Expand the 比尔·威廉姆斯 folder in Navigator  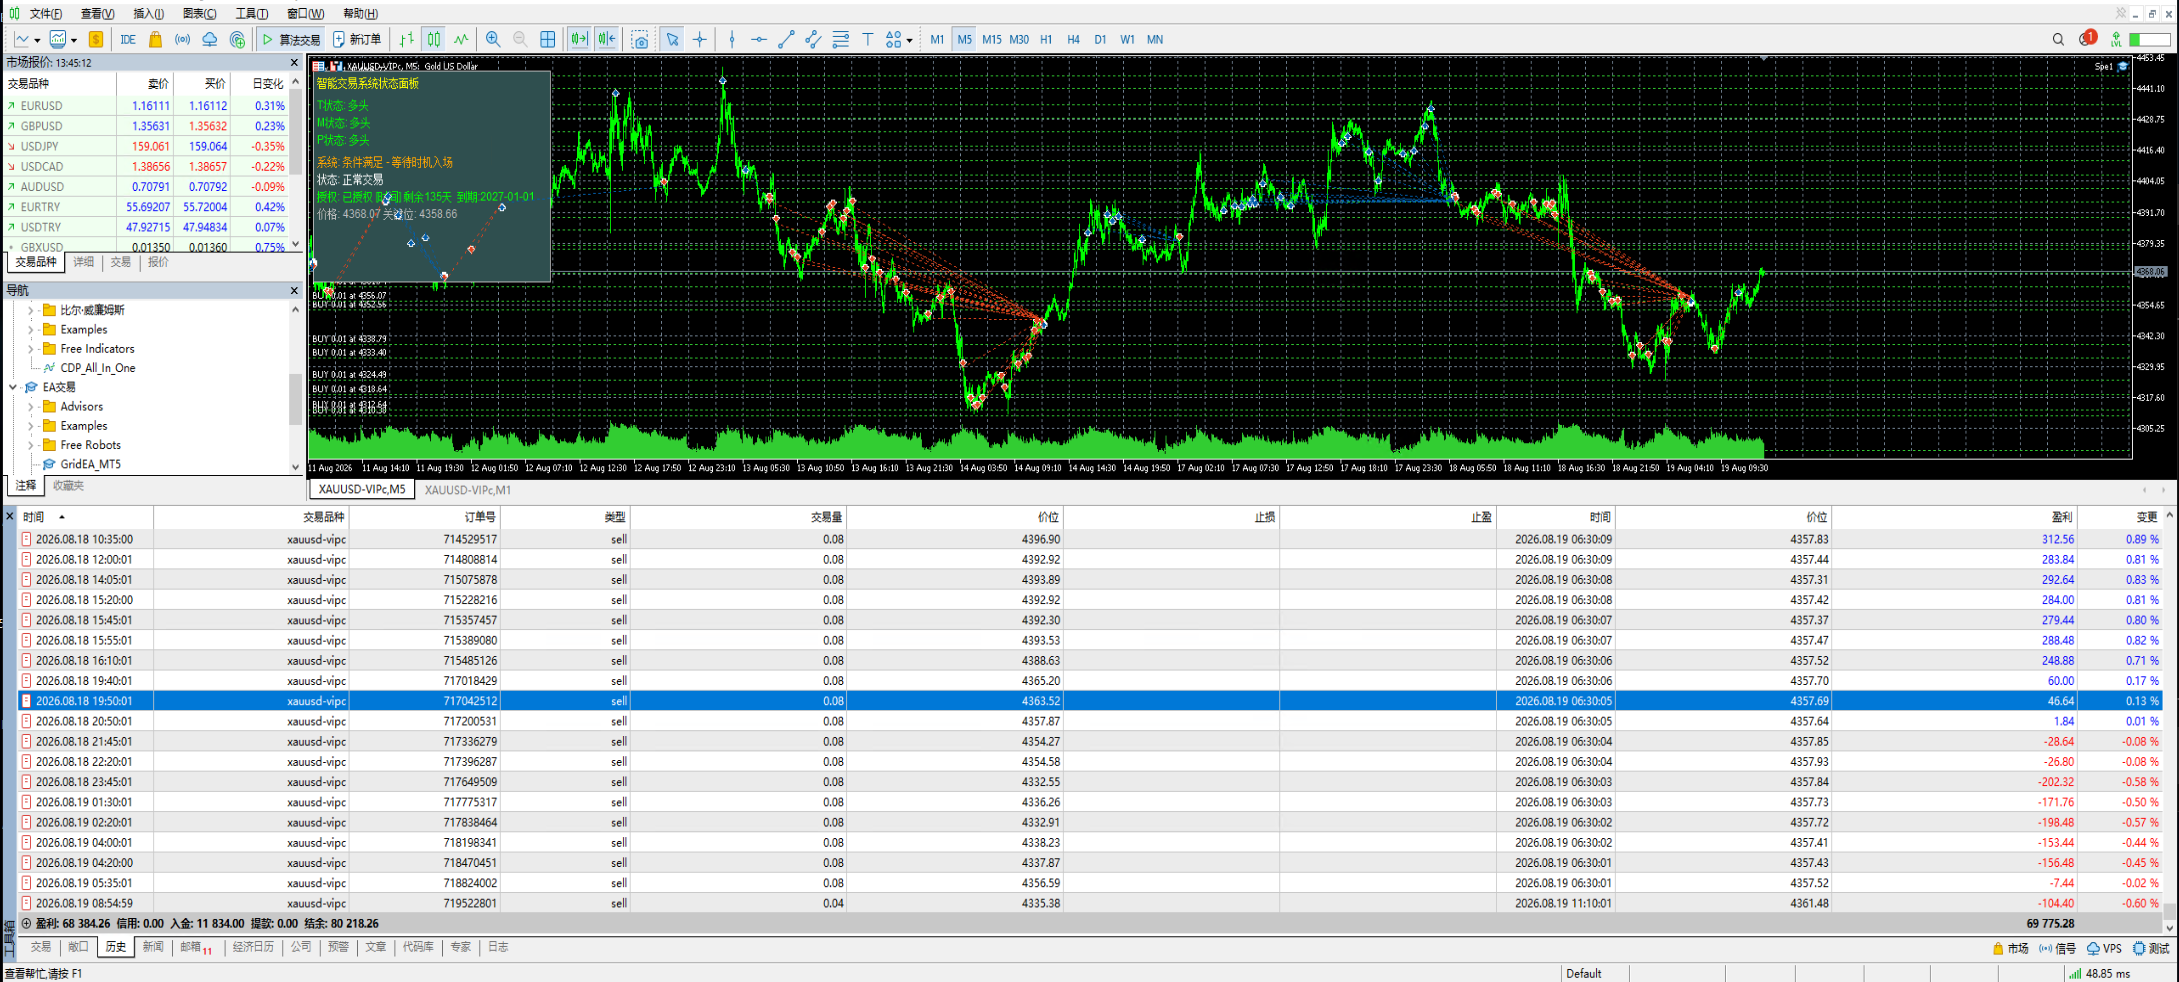pos(31,310)
